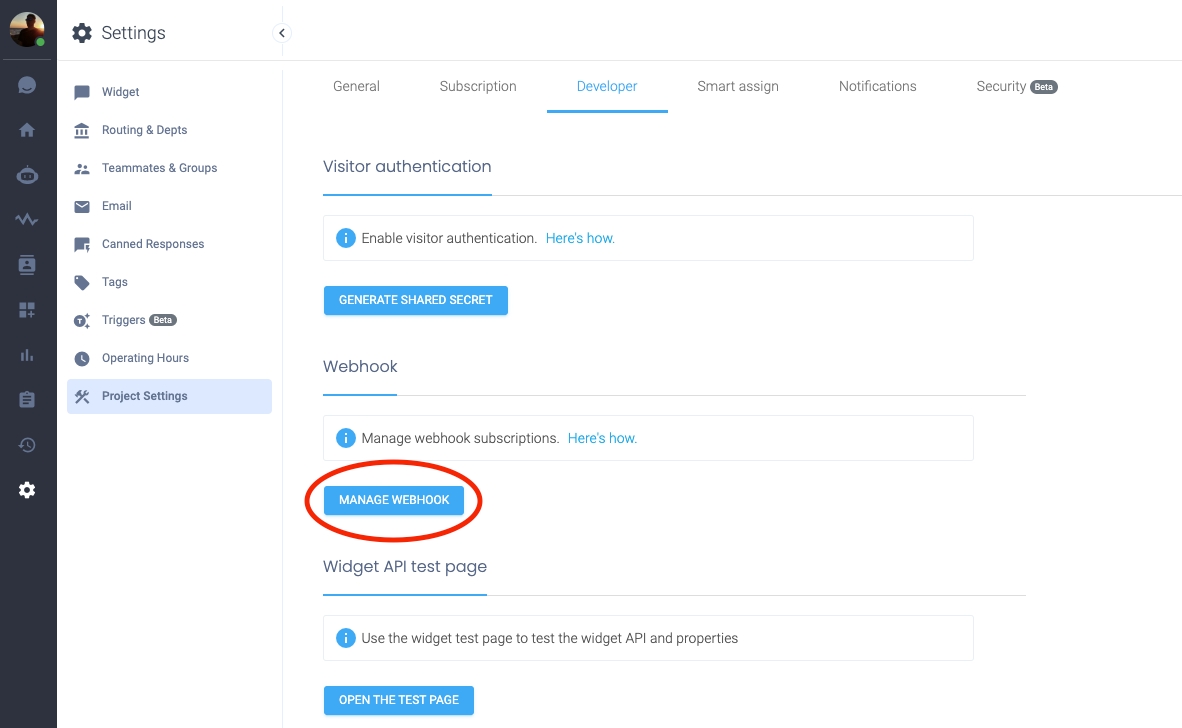Click the Project Settings tools icon

(x=82, y=396)
